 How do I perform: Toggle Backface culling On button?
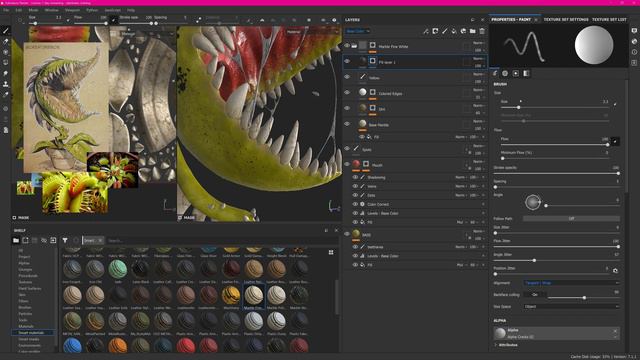coord(535,294)
